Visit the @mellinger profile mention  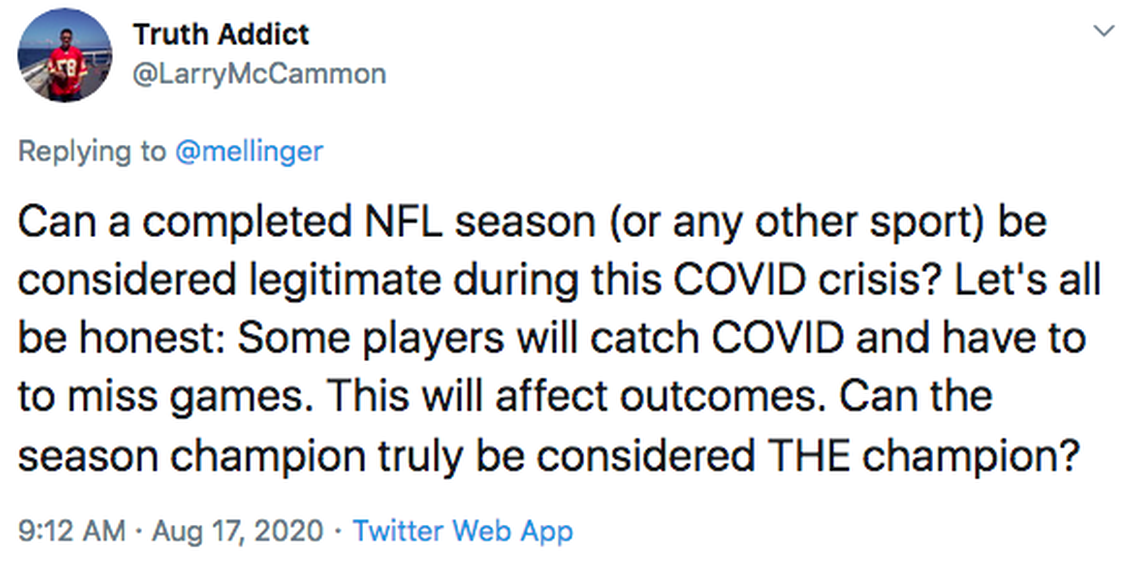[249, 151]
